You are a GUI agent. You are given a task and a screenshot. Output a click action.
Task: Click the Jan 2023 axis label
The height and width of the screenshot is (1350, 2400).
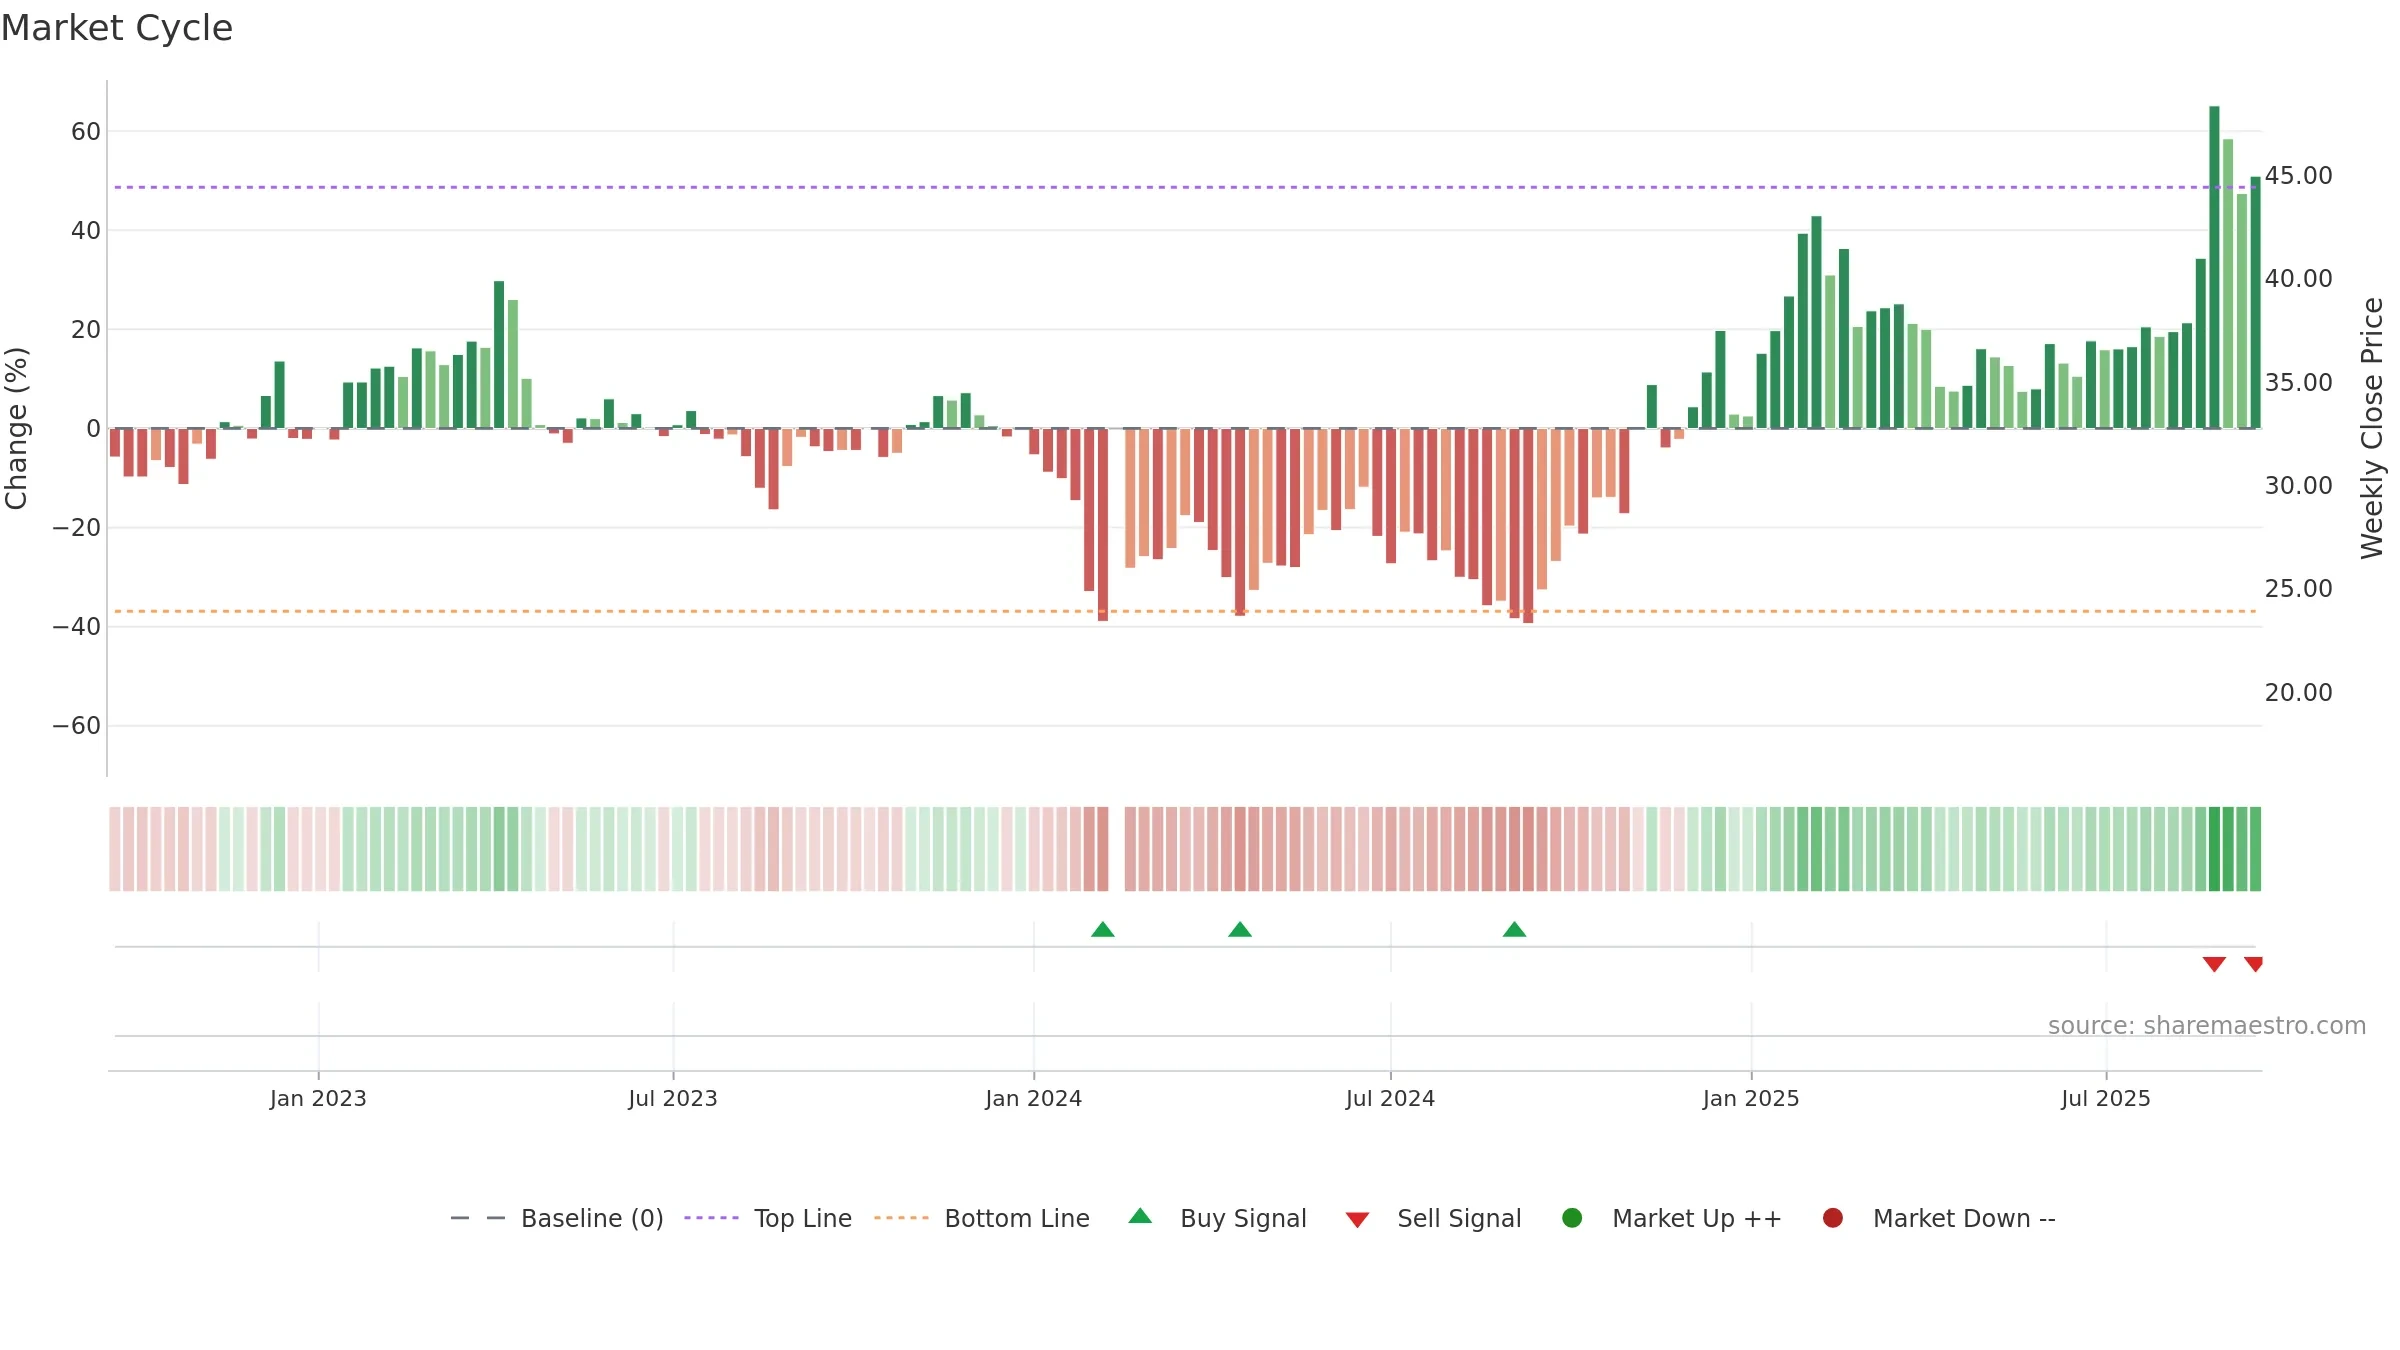pyautogui.click(x=318, y=1099)
